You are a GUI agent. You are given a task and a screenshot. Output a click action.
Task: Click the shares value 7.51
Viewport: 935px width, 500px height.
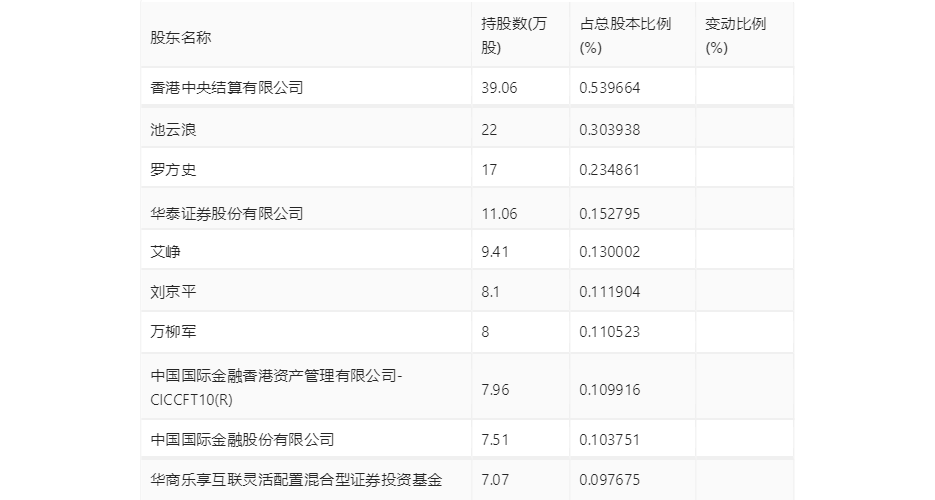[495, 440]
